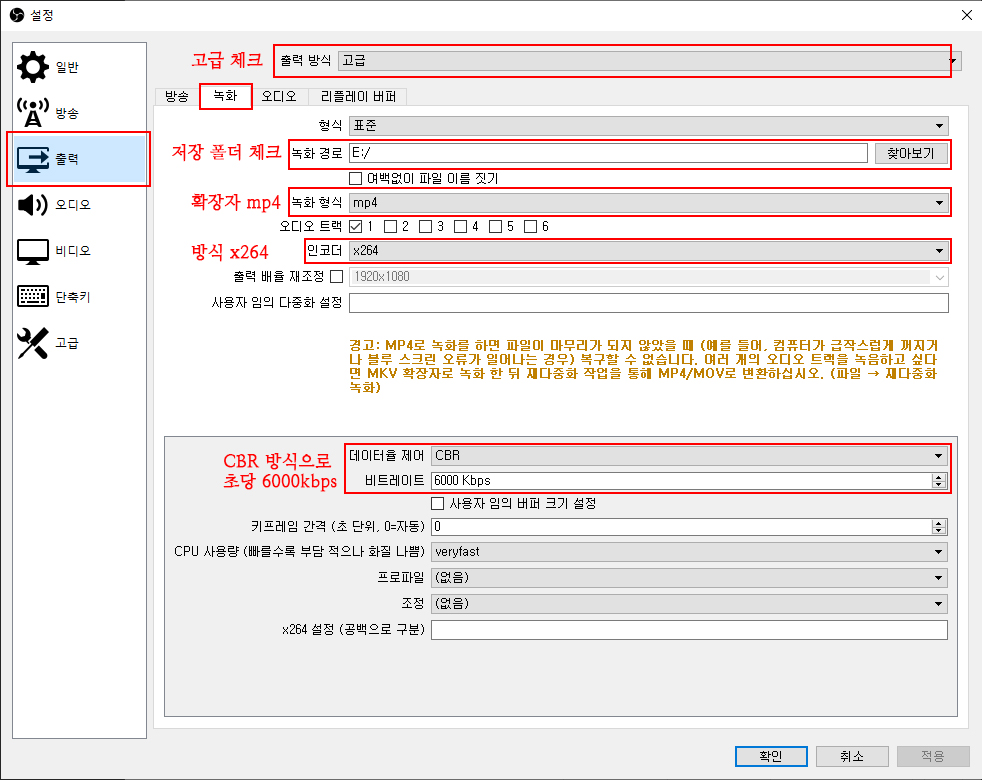Open the 오디오 speaker icon in sidebar
The height and width of the screenshot is (780, 982).
(33, 205)
